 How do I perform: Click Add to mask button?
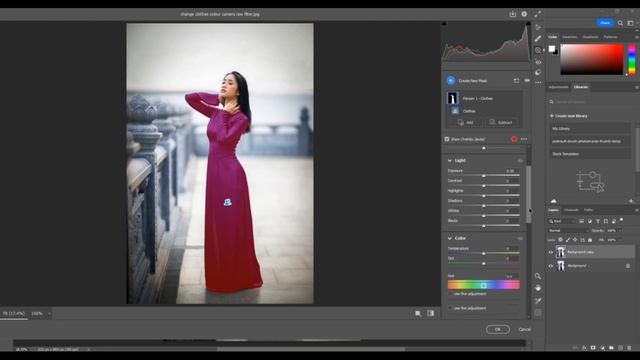pos(466,122)
